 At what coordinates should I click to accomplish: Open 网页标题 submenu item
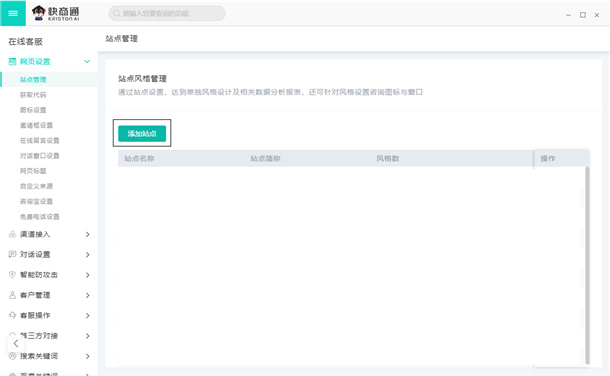coord(33,171)
